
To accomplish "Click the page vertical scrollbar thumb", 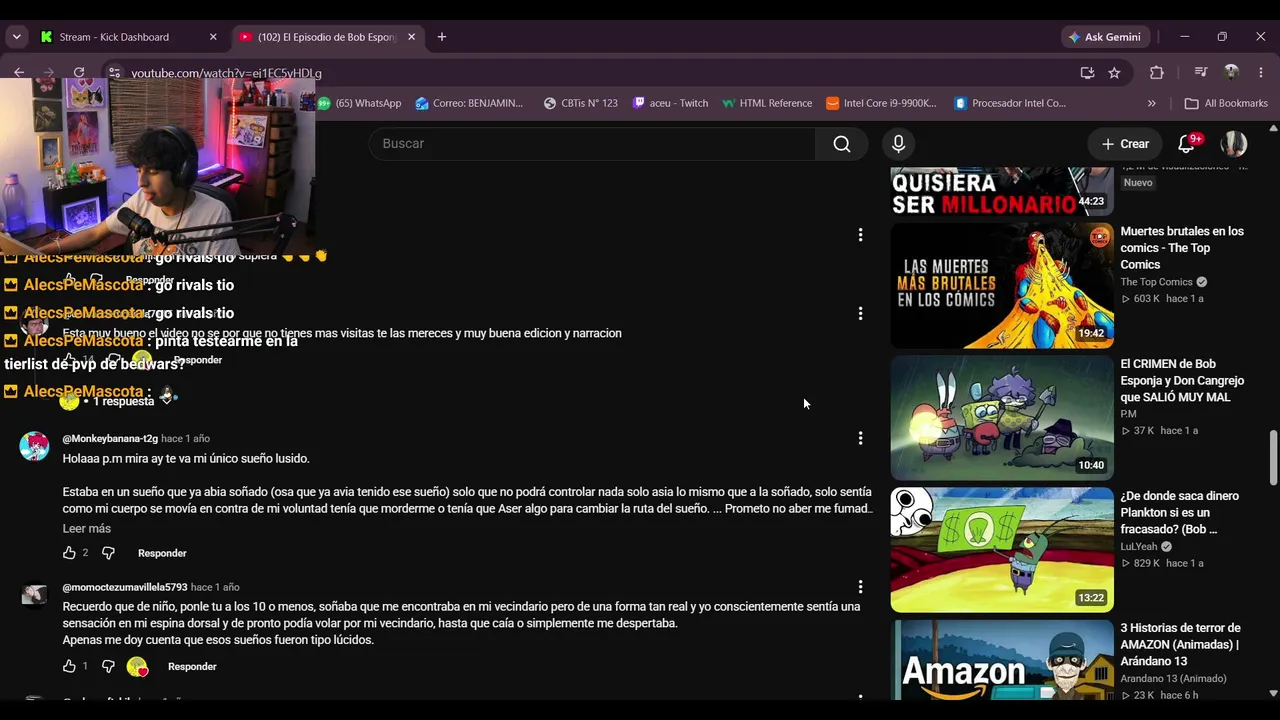I will (x=1273, y=457).
